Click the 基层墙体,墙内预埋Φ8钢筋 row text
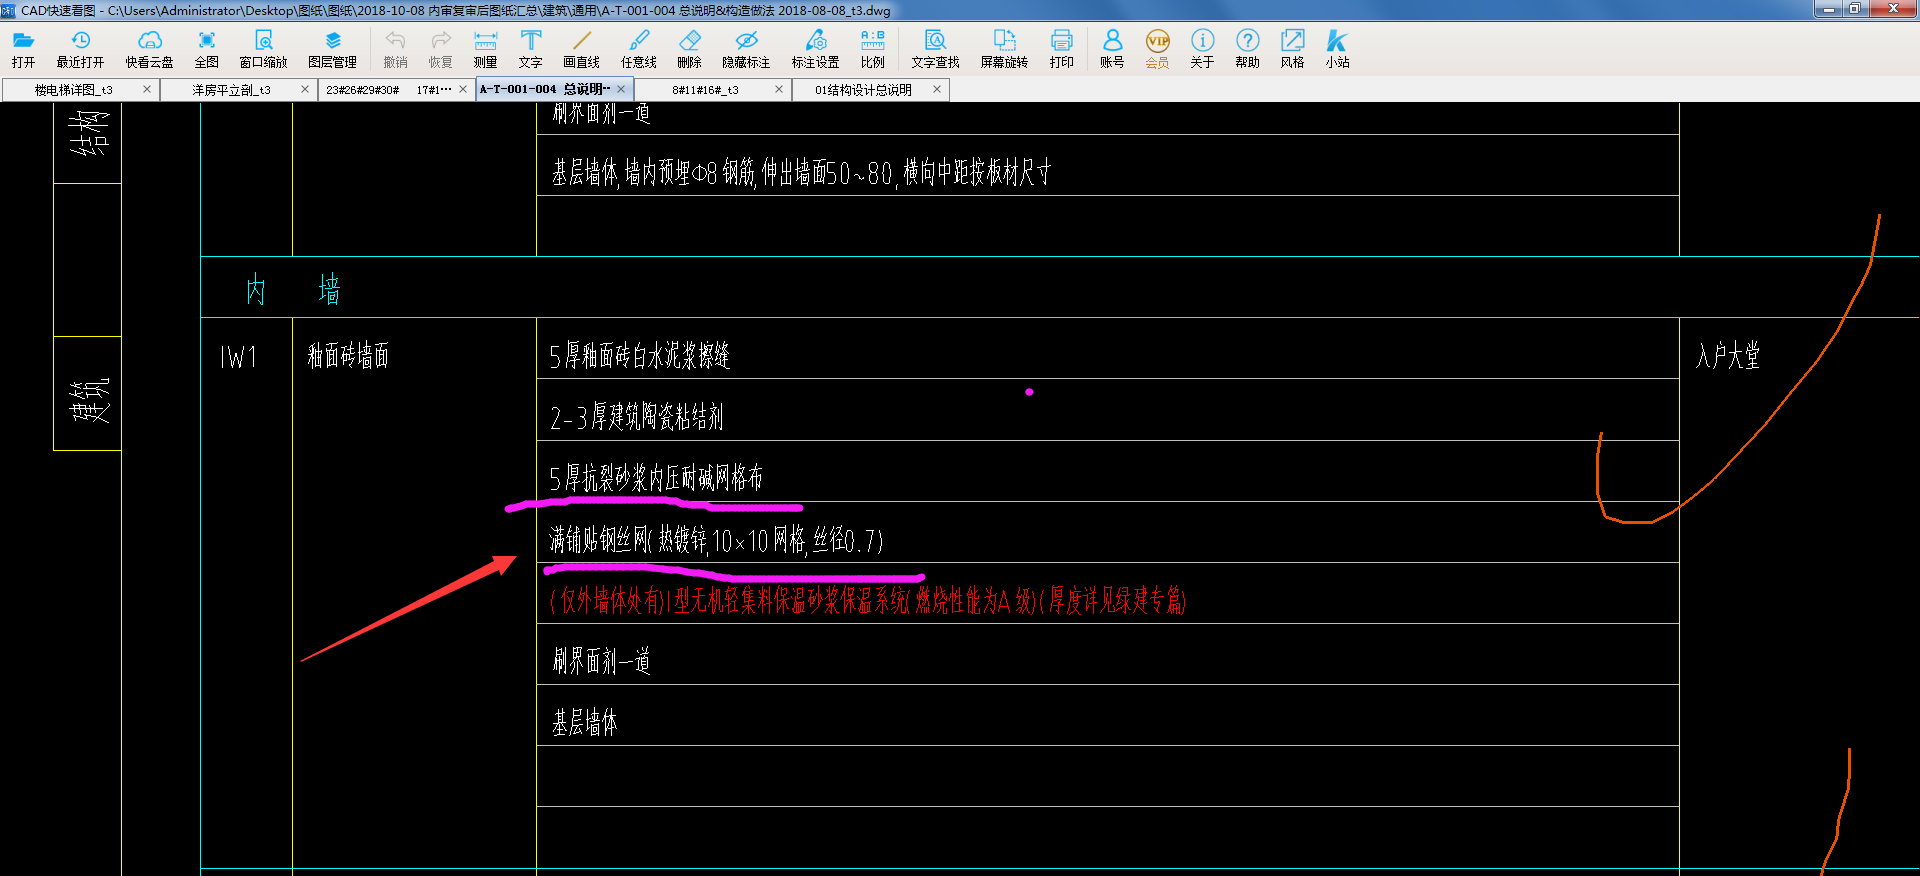 [x=802, y=173]
